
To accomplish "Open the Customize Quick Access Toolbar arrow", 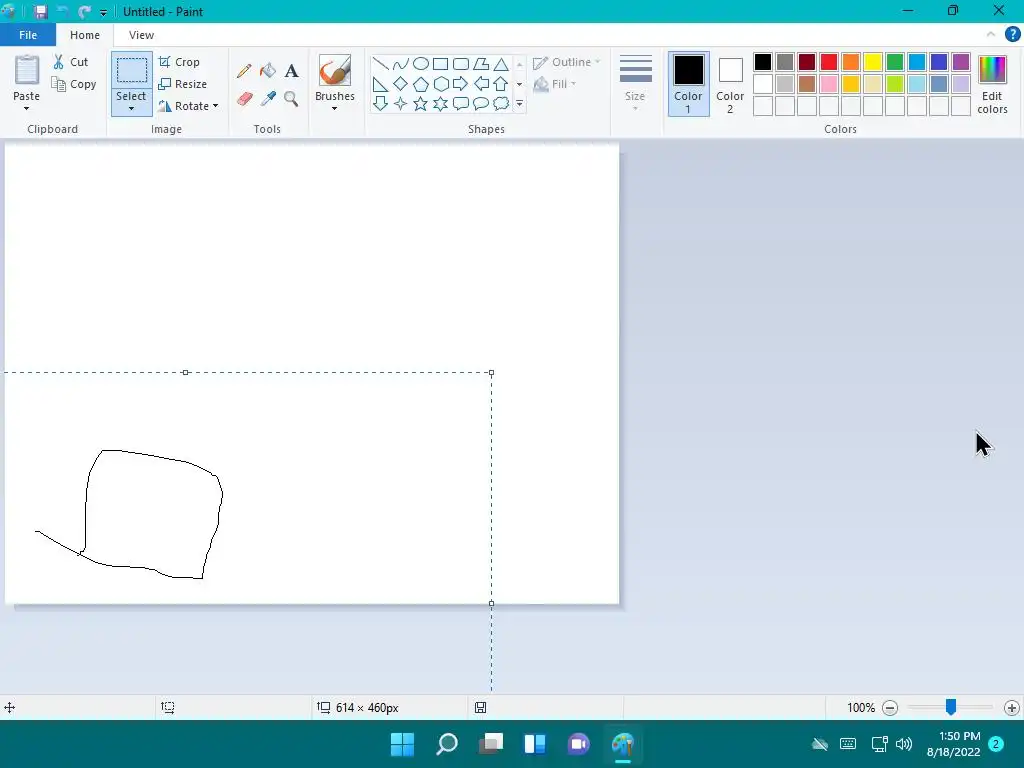I will pos(103,12).
